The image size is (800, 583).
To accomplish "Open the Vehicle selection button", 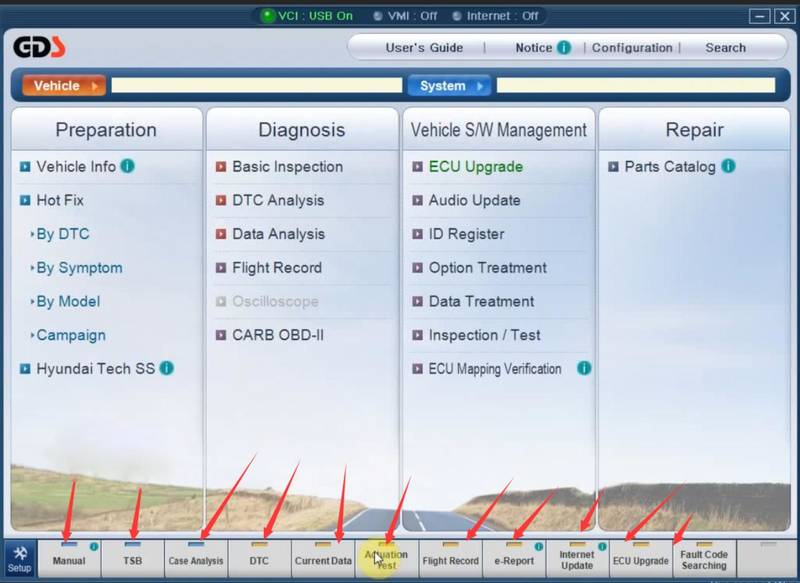I will click(64, 86).
